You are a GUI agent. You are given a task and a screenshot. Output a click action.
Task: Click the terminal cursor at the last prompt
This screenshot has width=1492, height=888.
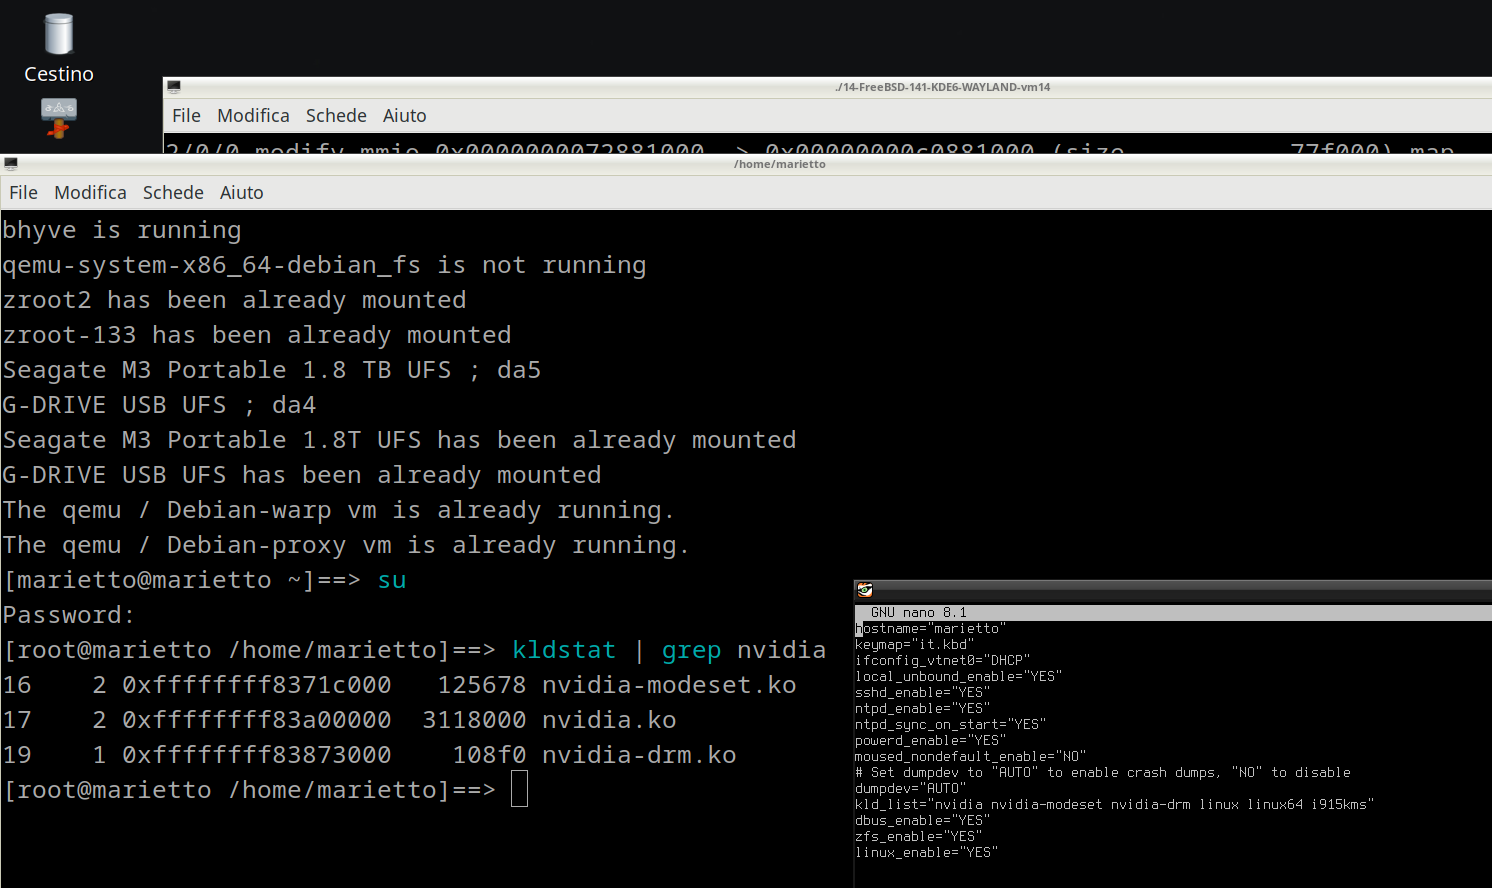[x=519, y=789]
